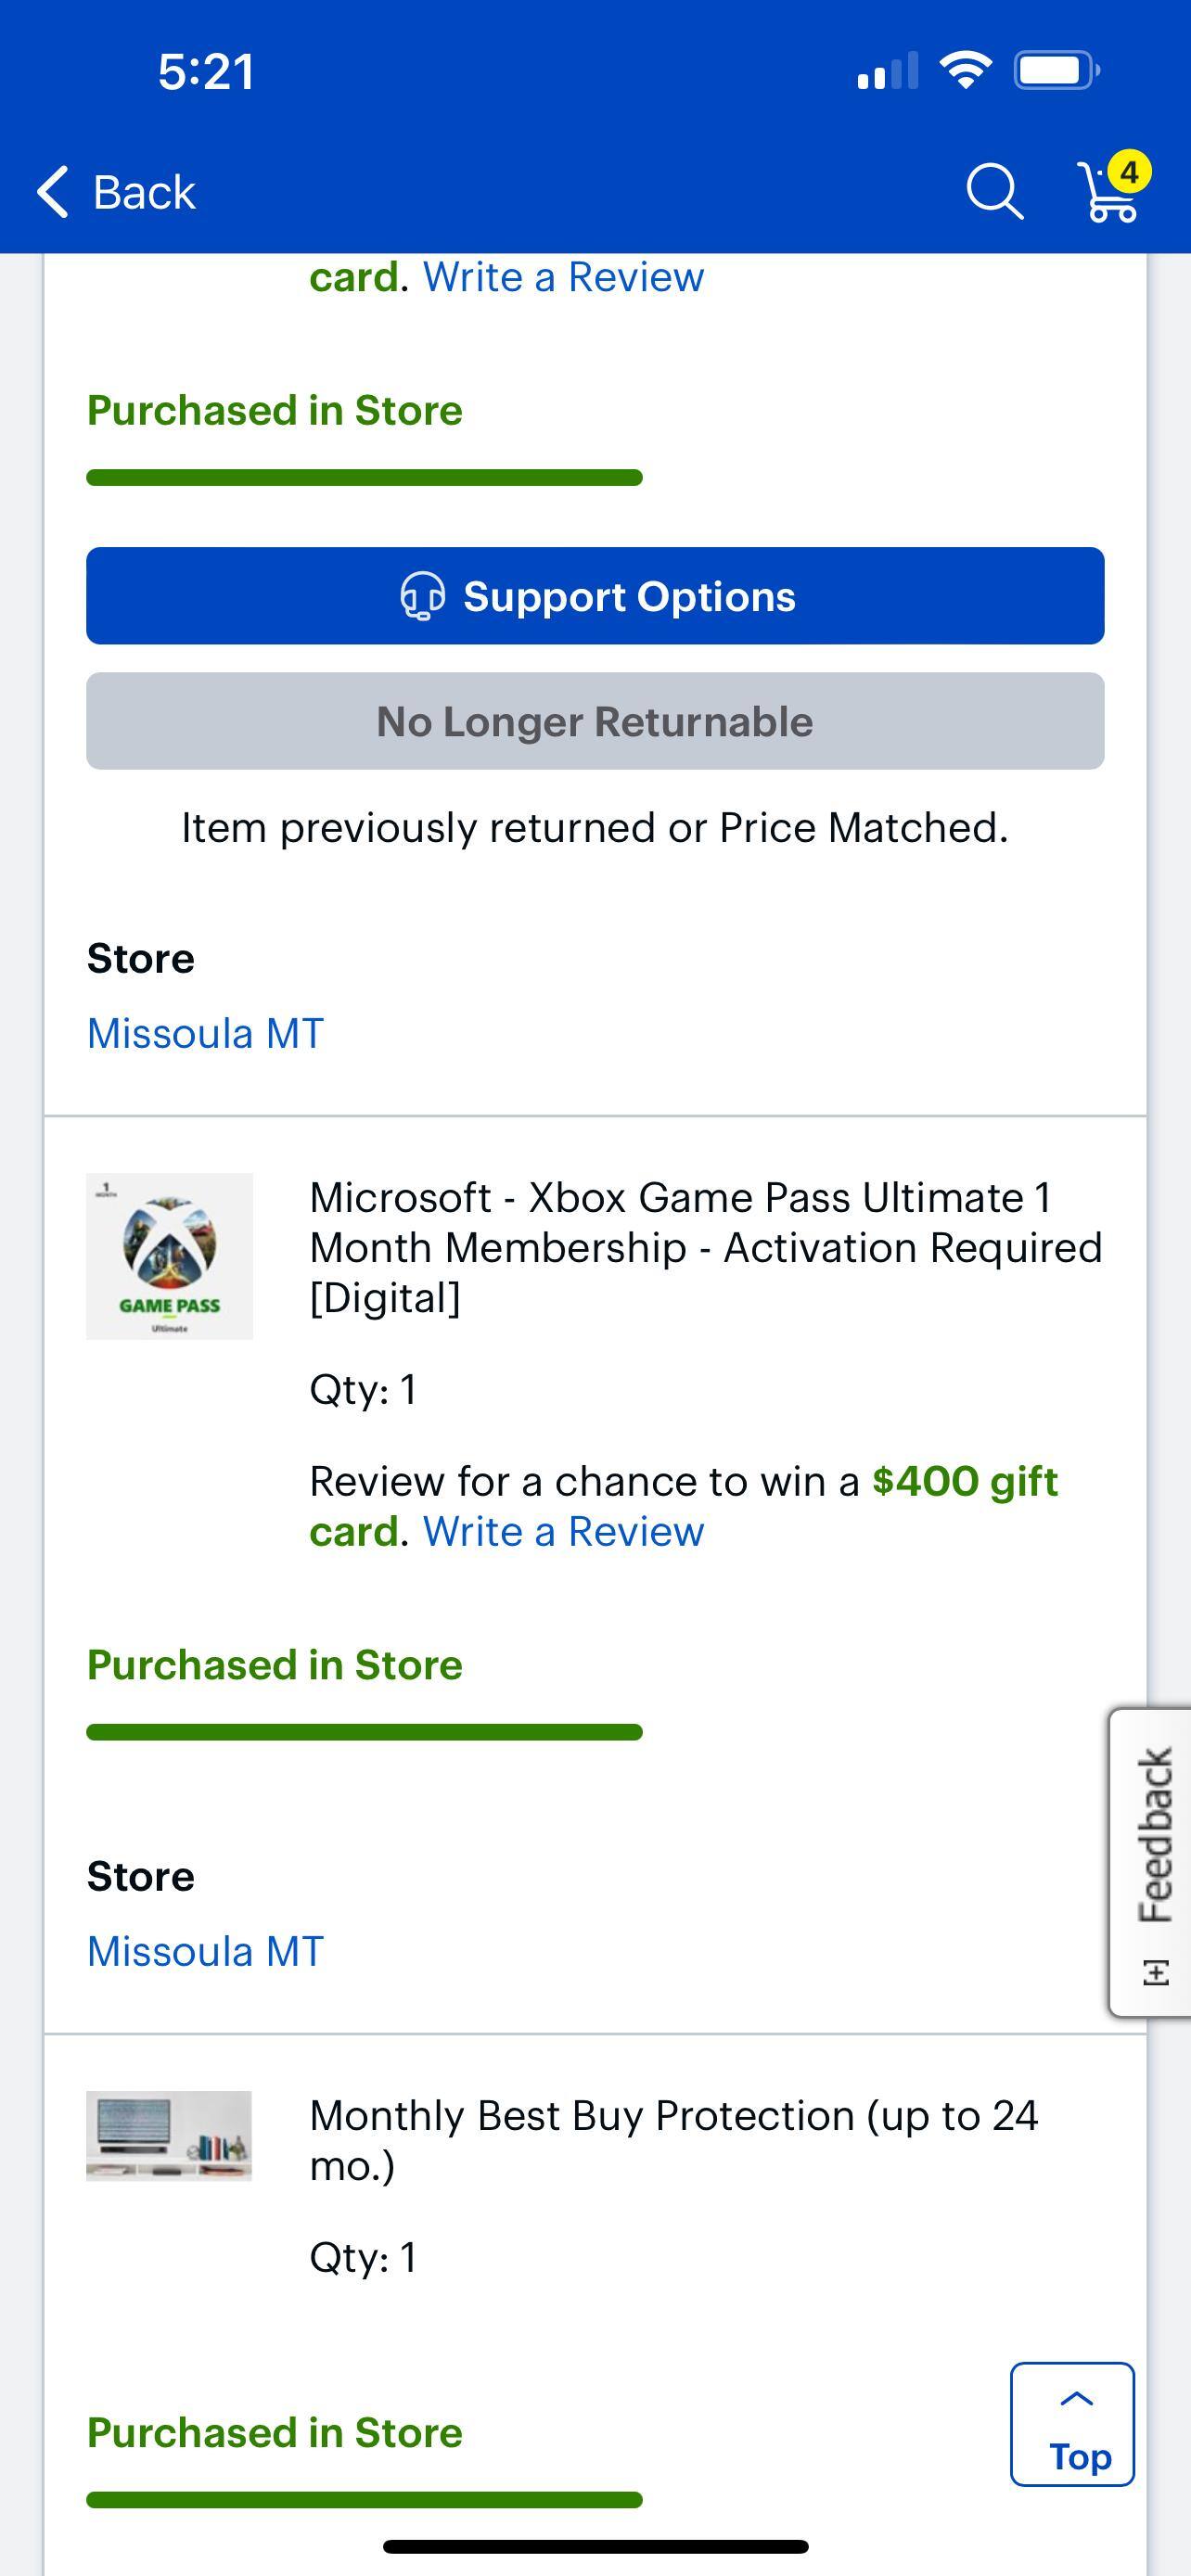The height and width of the screenshot is (2576, 1191).
Task: Tap the battery indicator in status bar
Action: coord(1055,71)
